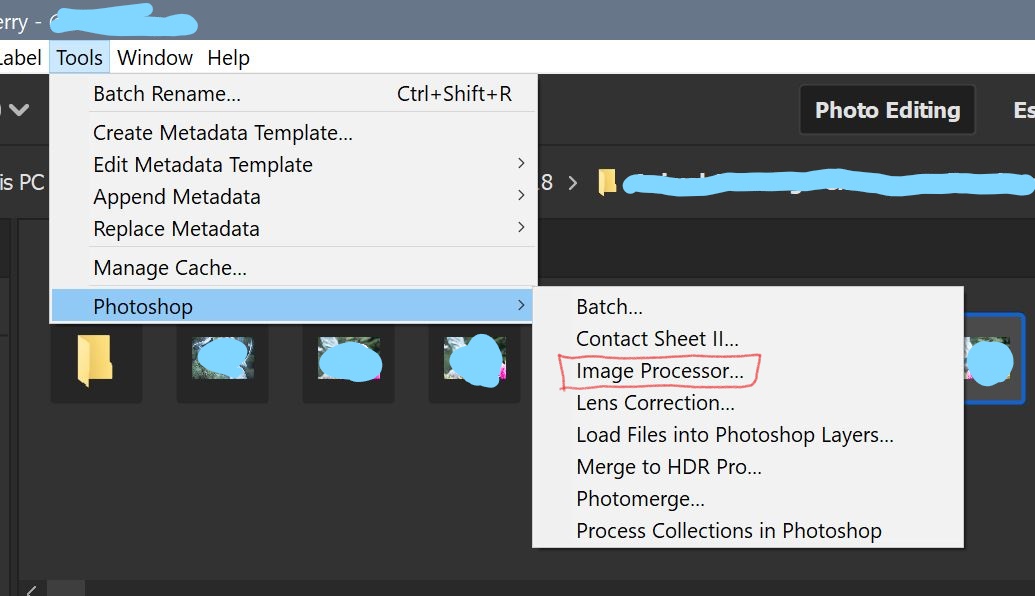Open the Window menu

coord(154,57)
